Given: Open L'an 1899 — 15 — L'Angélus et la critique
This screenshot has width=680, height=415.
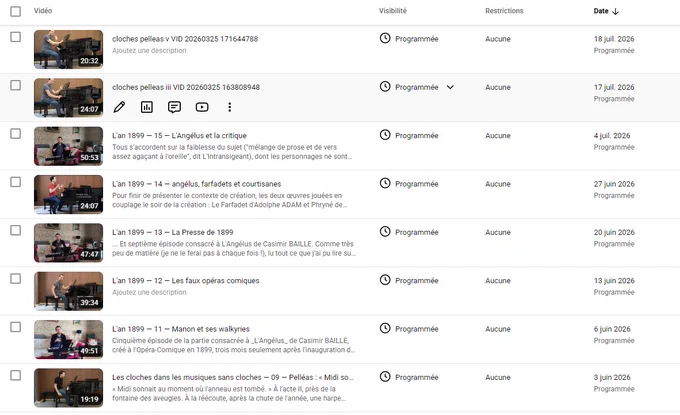Looking at the screenshot, I should tap(179, 135).
